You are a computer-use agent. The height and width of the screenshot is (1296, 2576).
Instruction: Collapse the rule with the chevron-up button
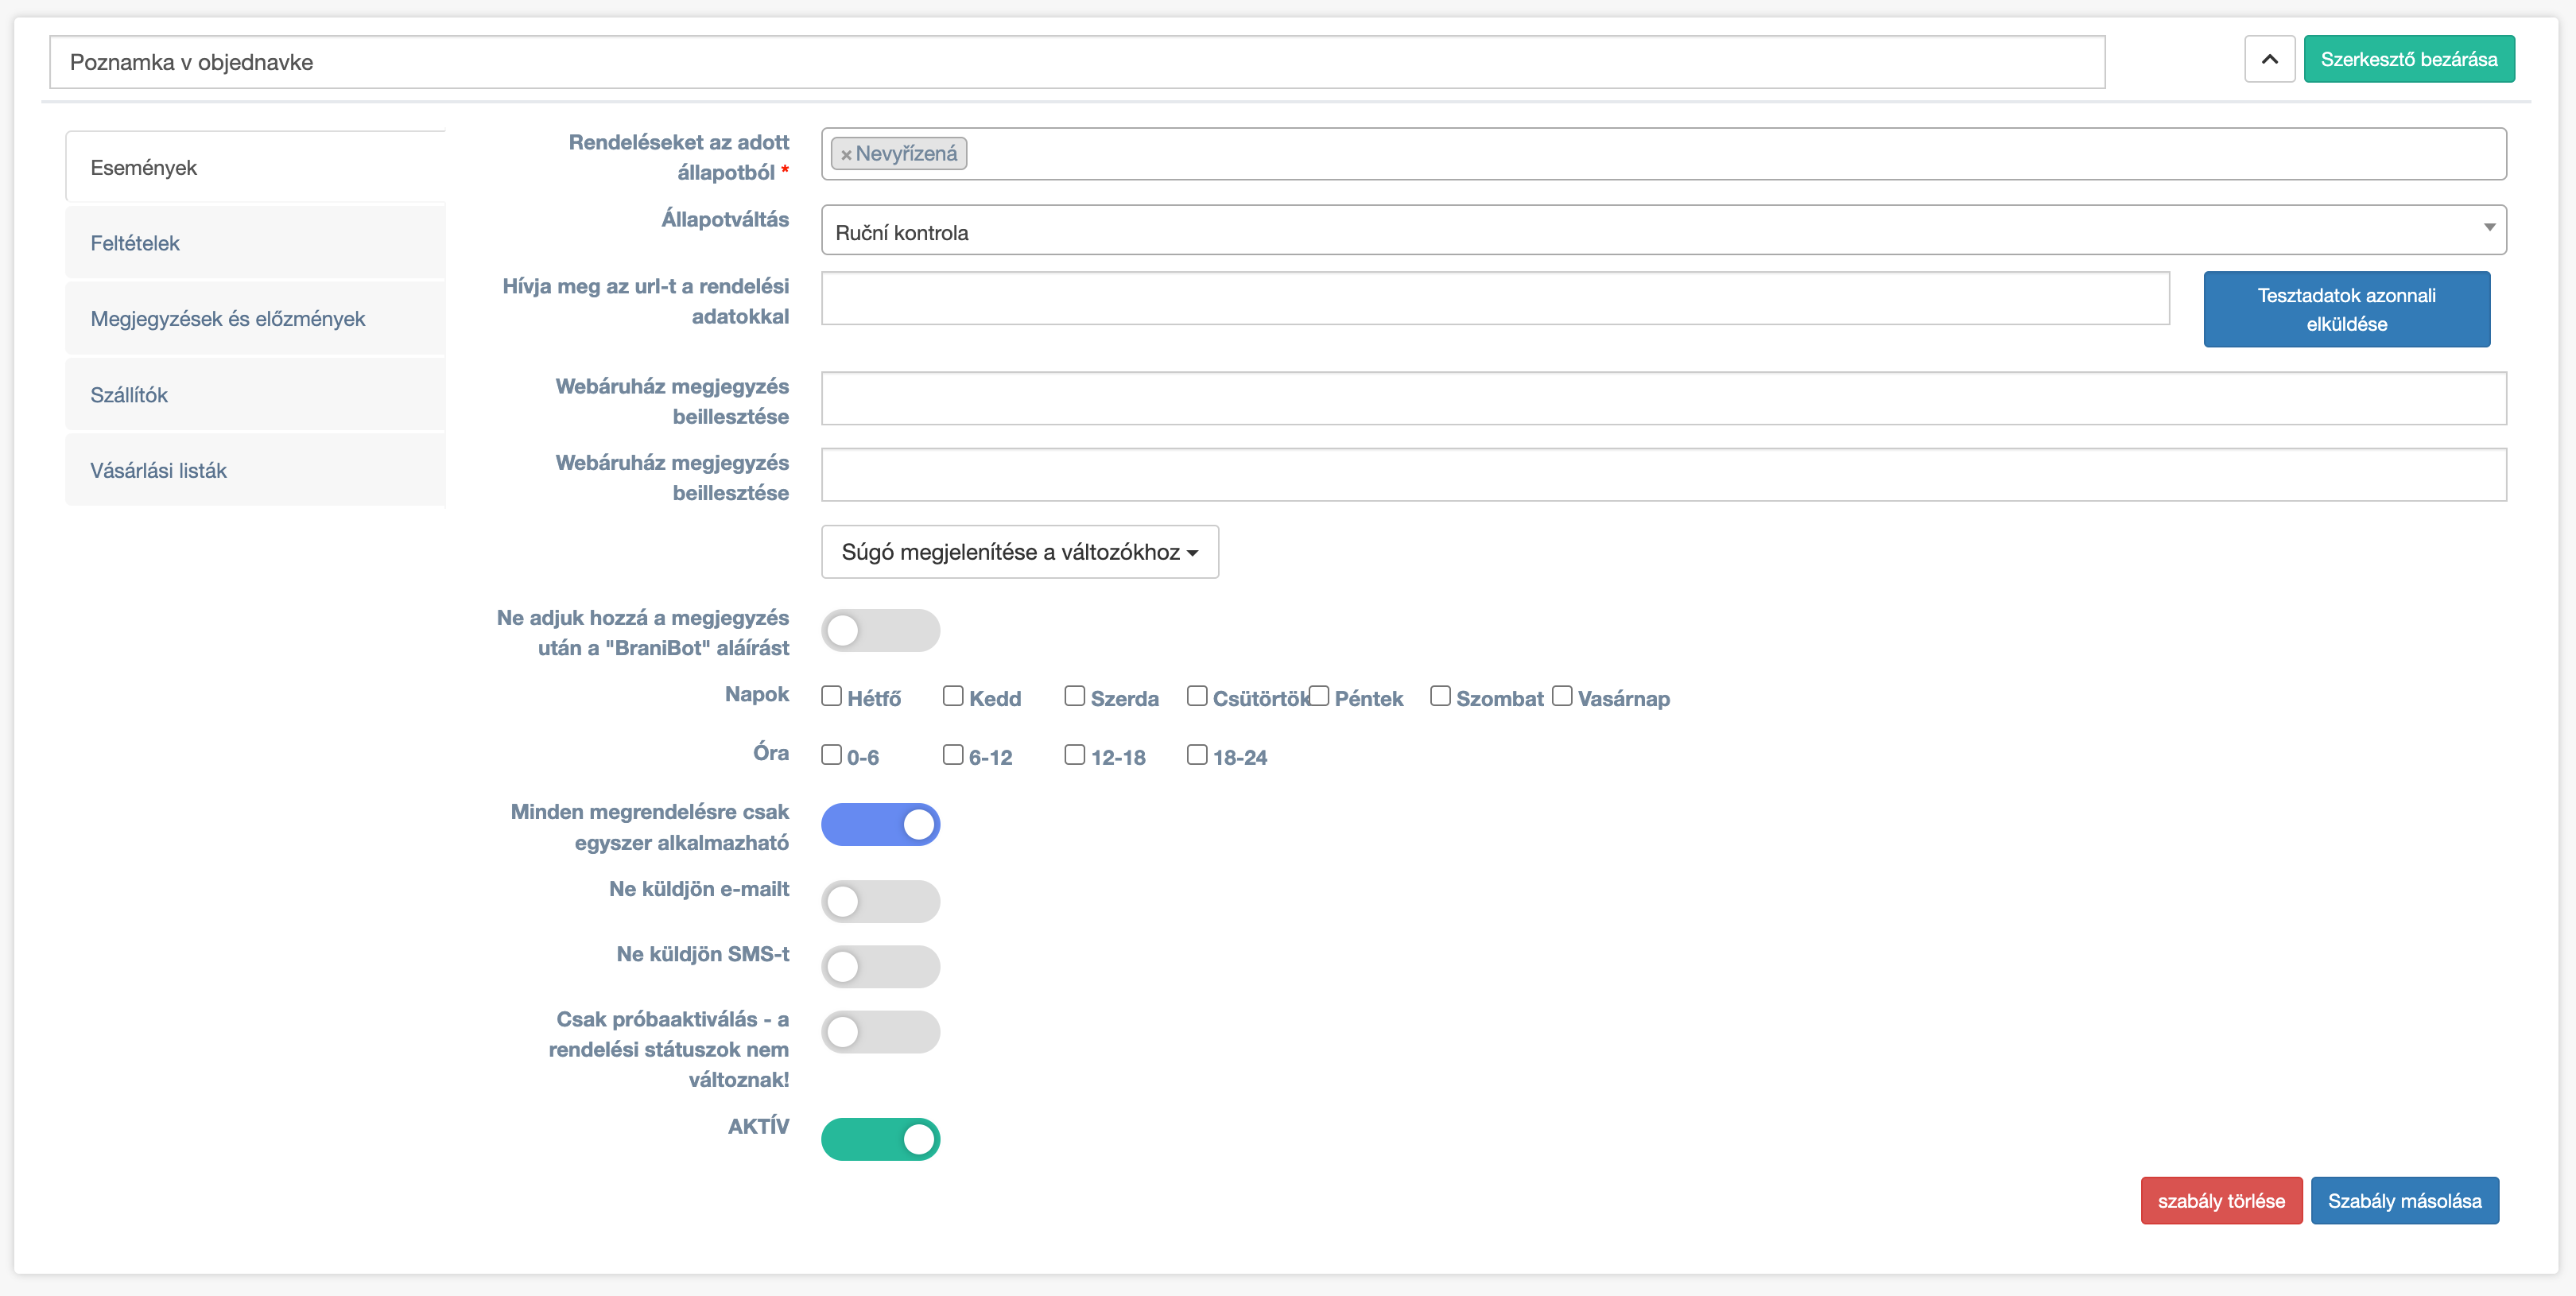point(2269,59)
